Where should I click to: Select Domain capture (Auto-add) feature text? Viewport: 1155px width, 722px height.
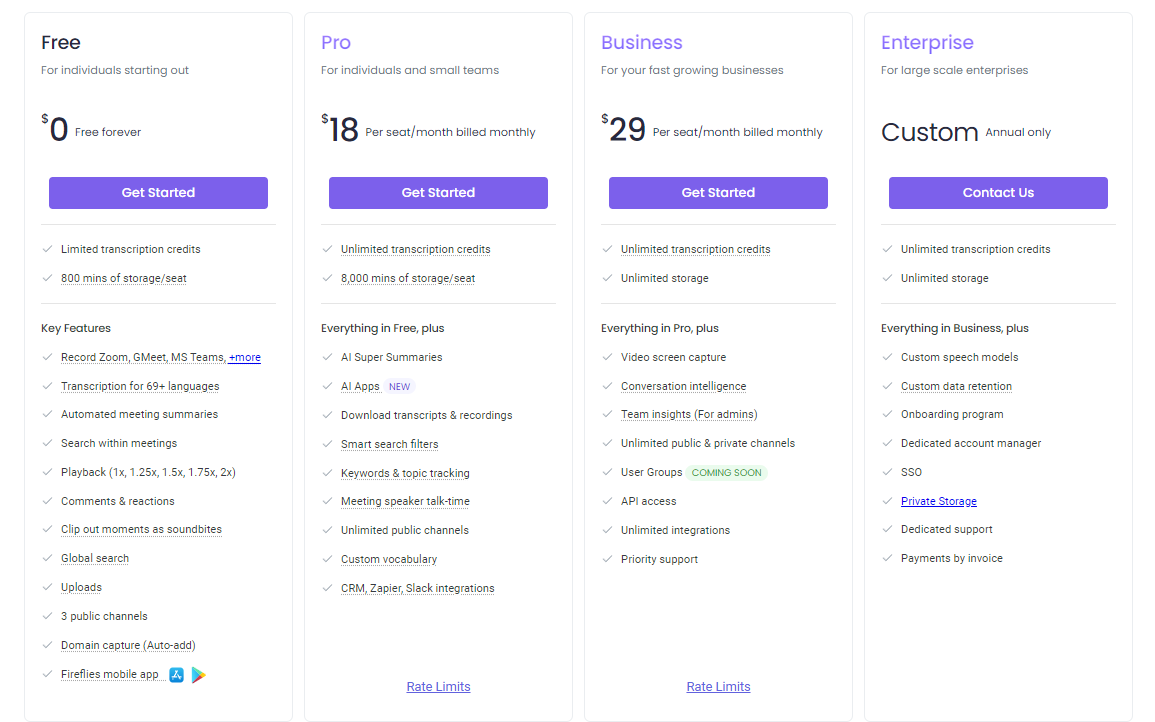click(x=126, y=645)
